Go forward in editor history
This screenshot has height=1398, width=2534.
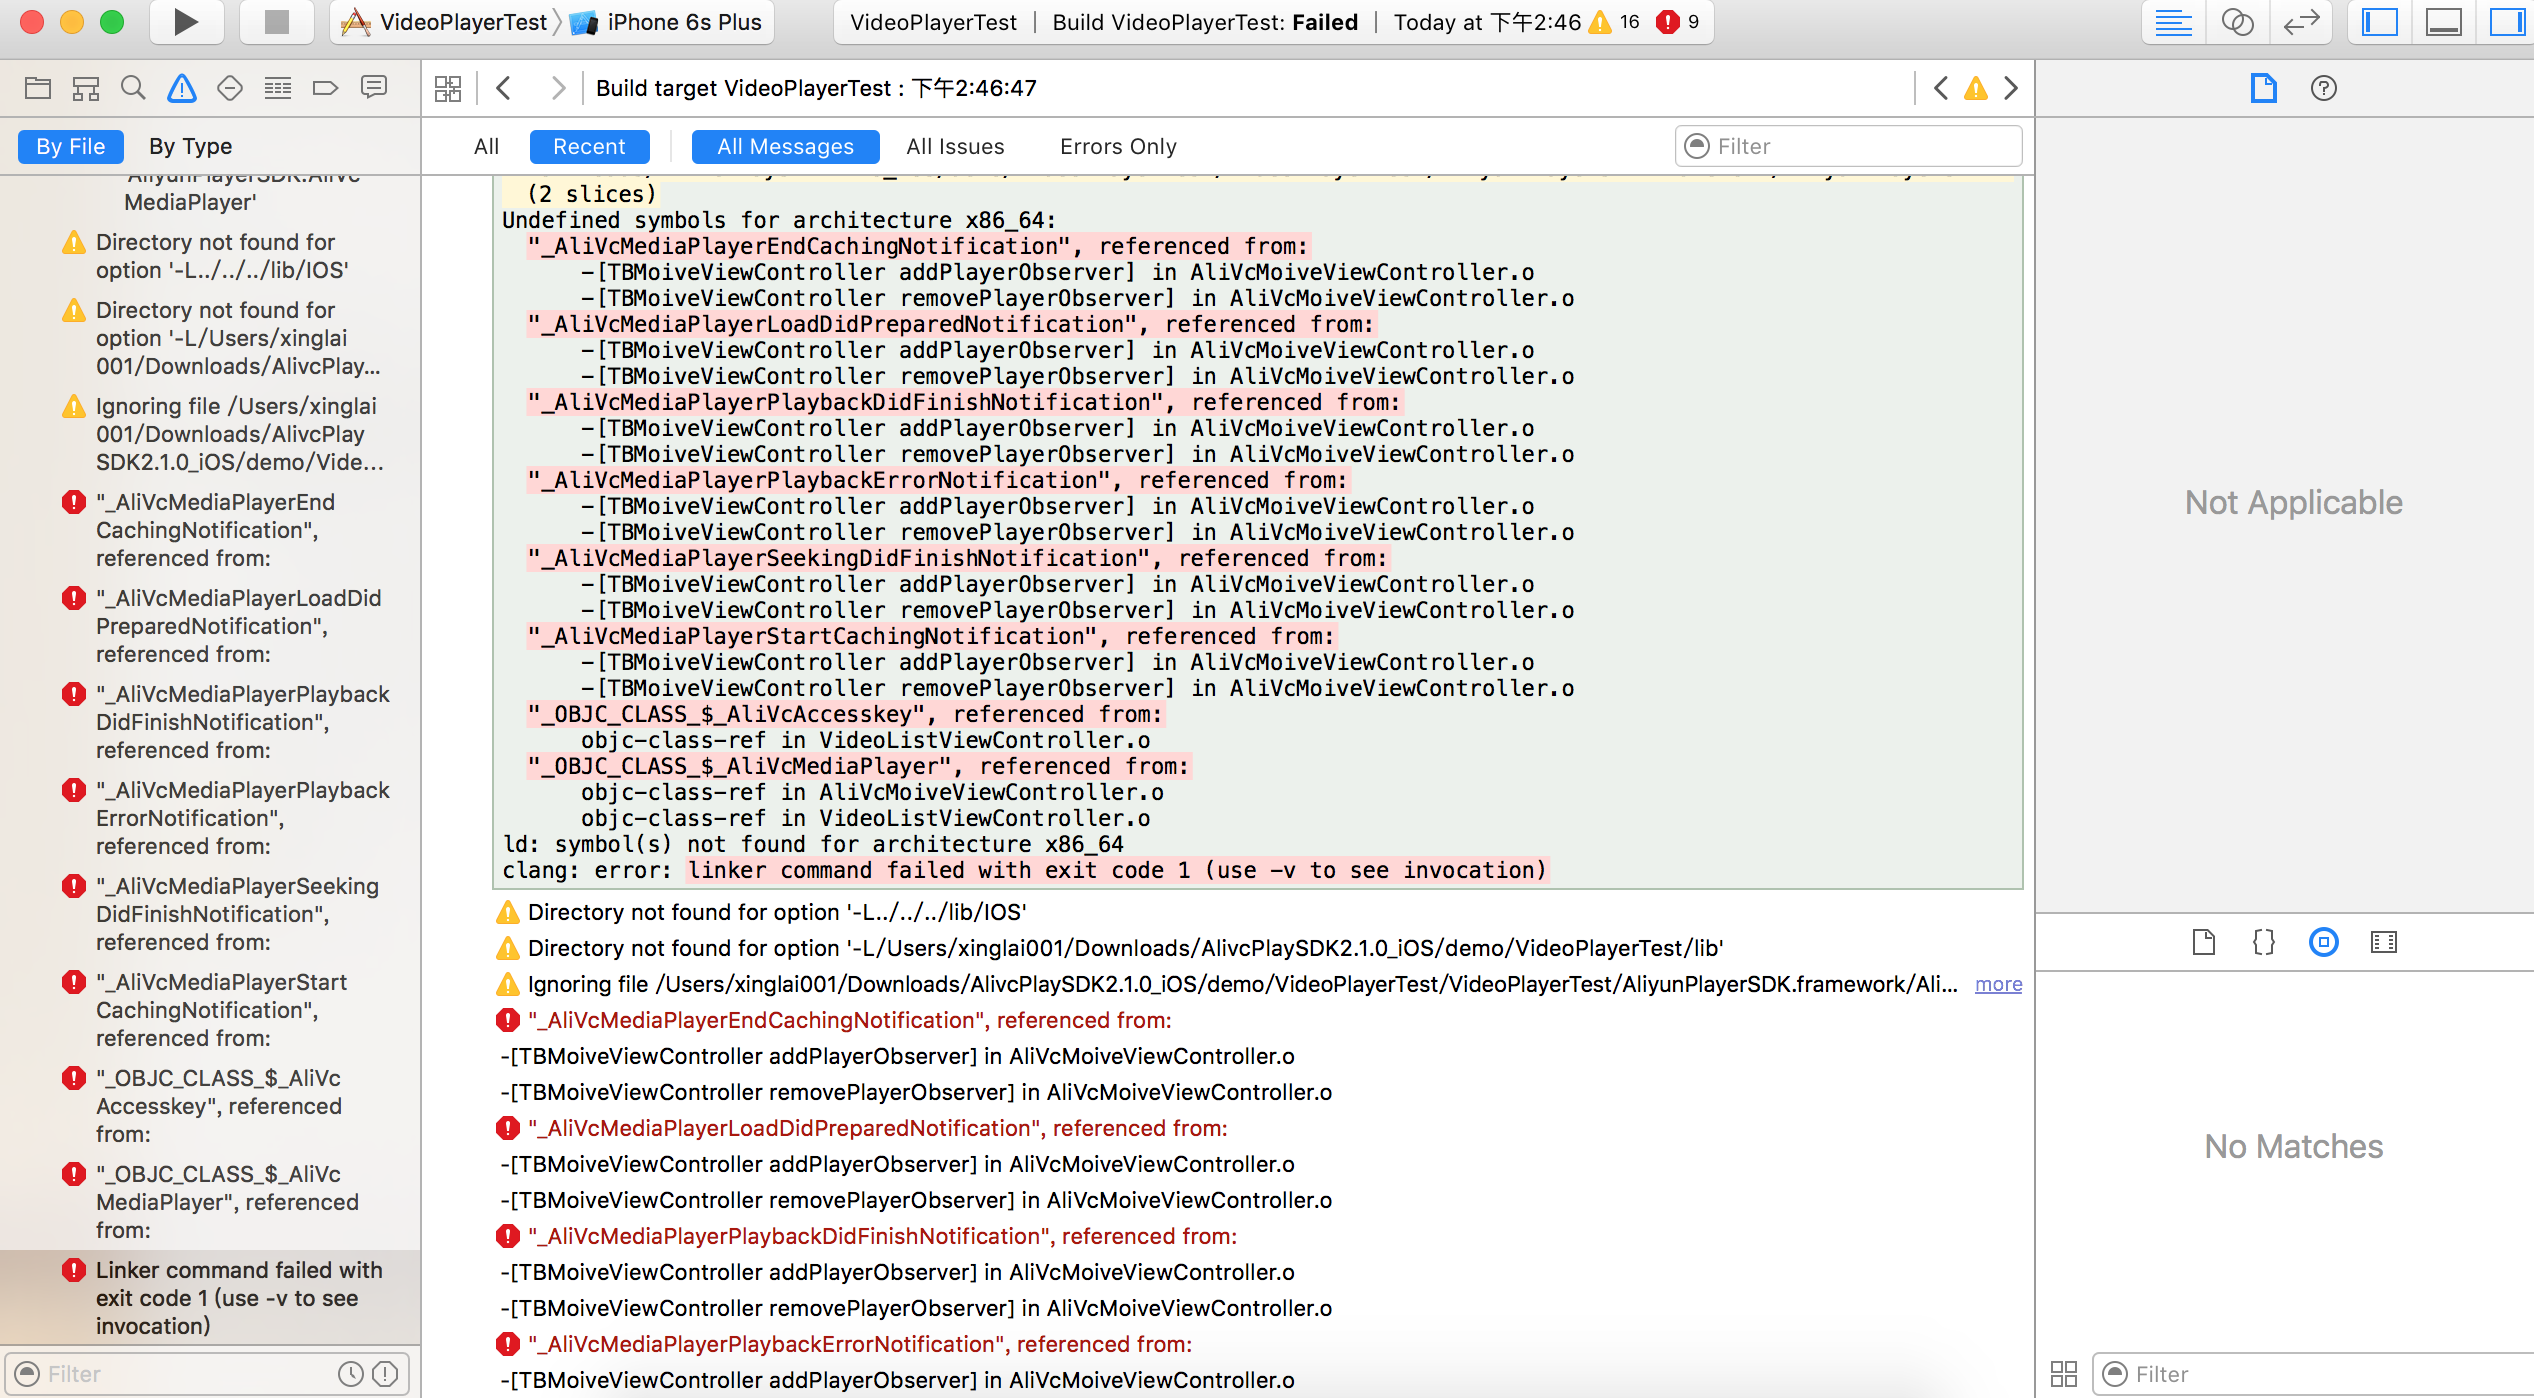[558, 88]
